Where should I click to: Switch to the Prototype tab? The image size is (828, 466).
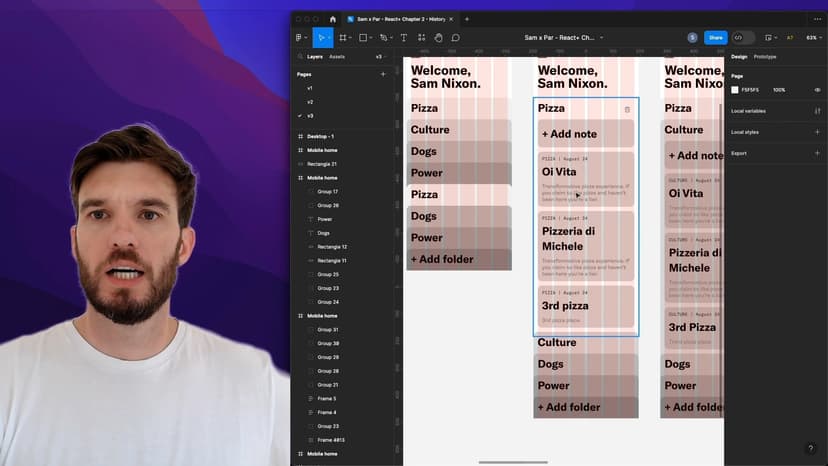coord(765,57)
